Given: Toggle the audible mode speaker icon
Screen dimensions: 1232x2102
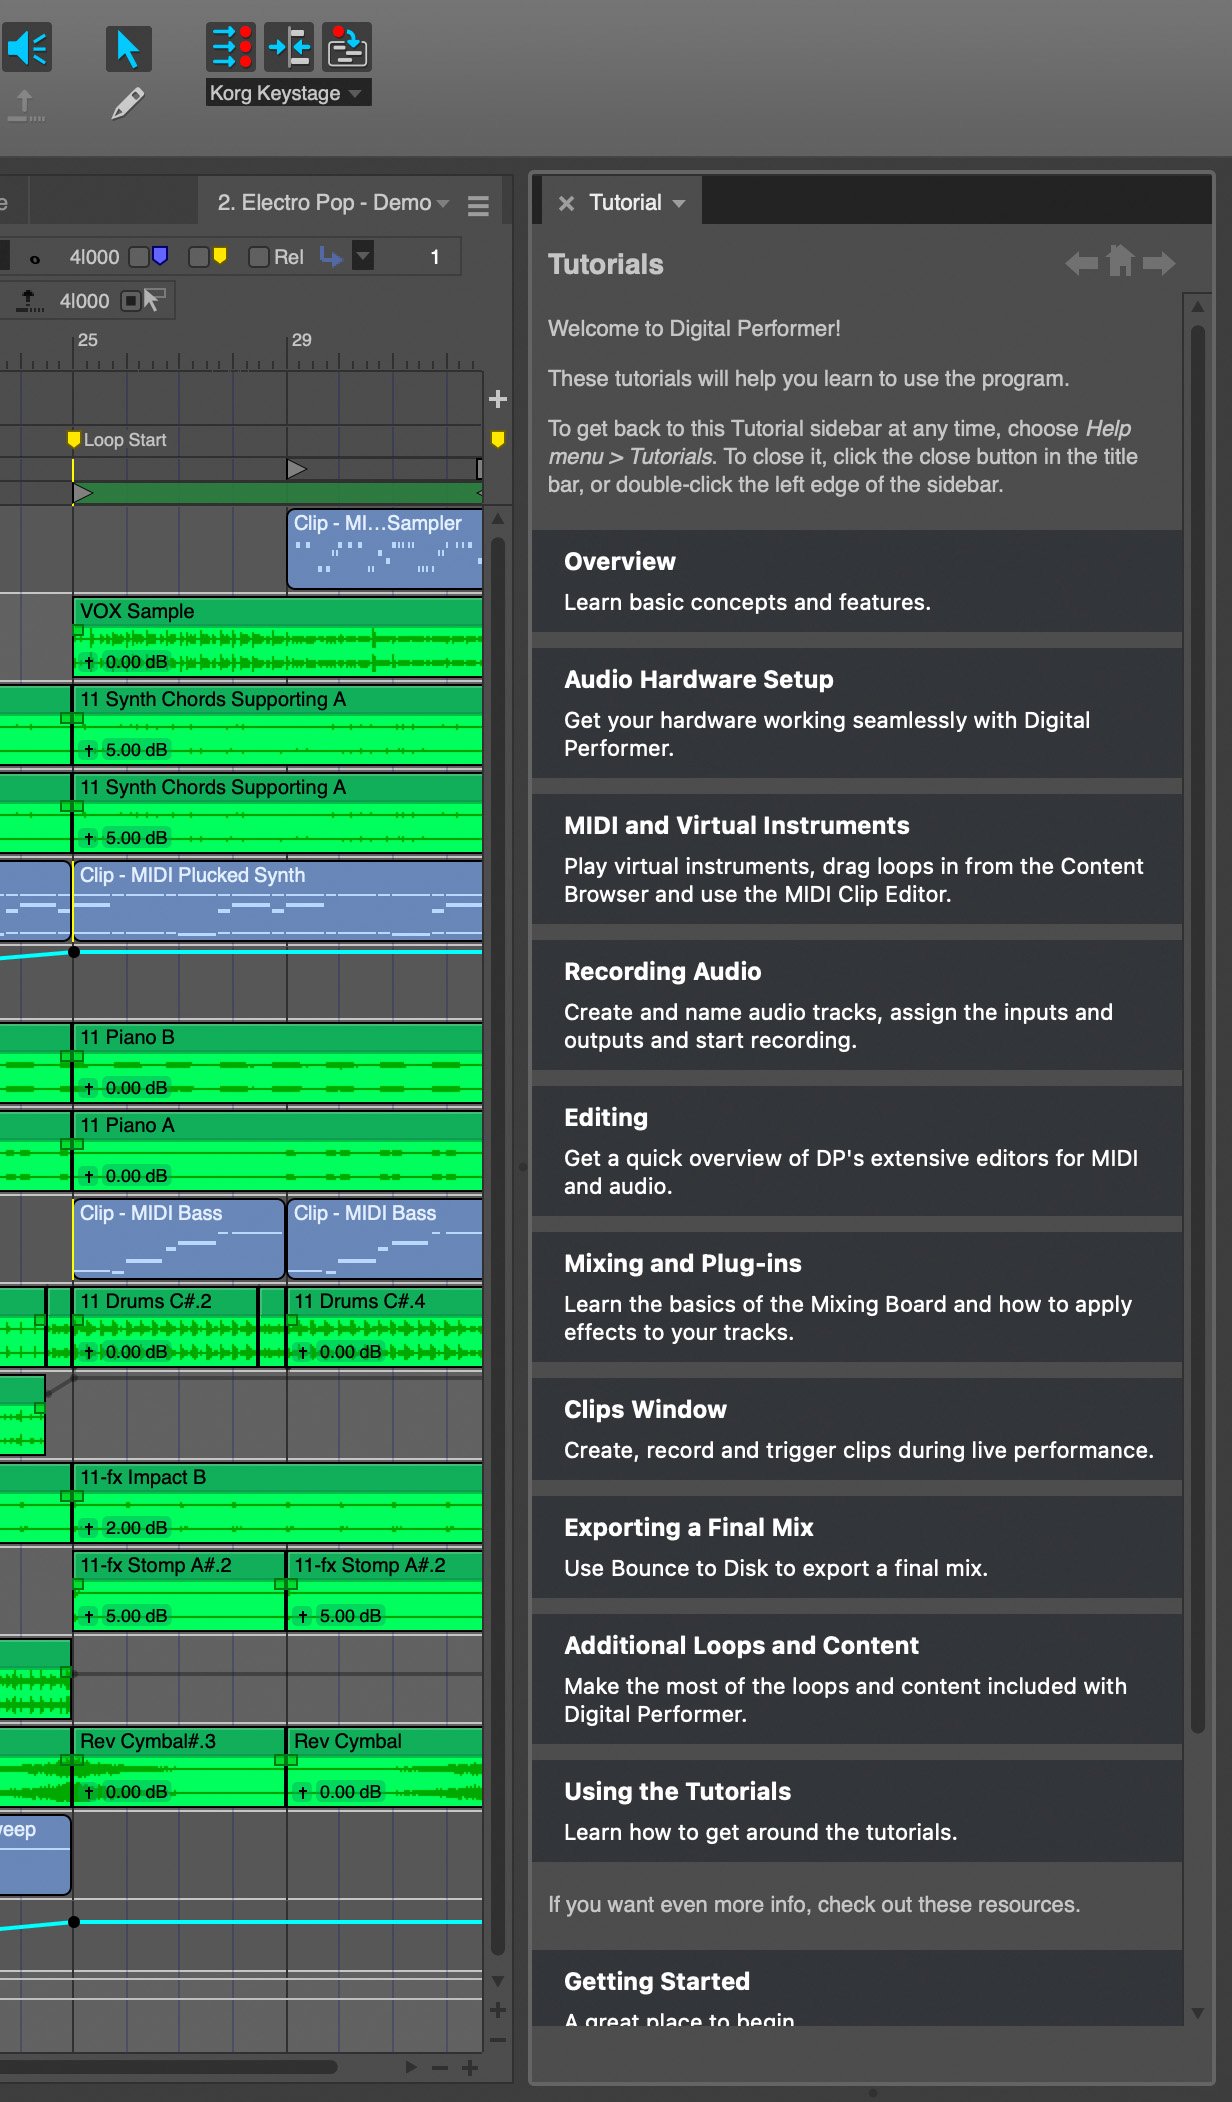Looking at the screenshot, I should pyautogui.click(x=27, y=48).
